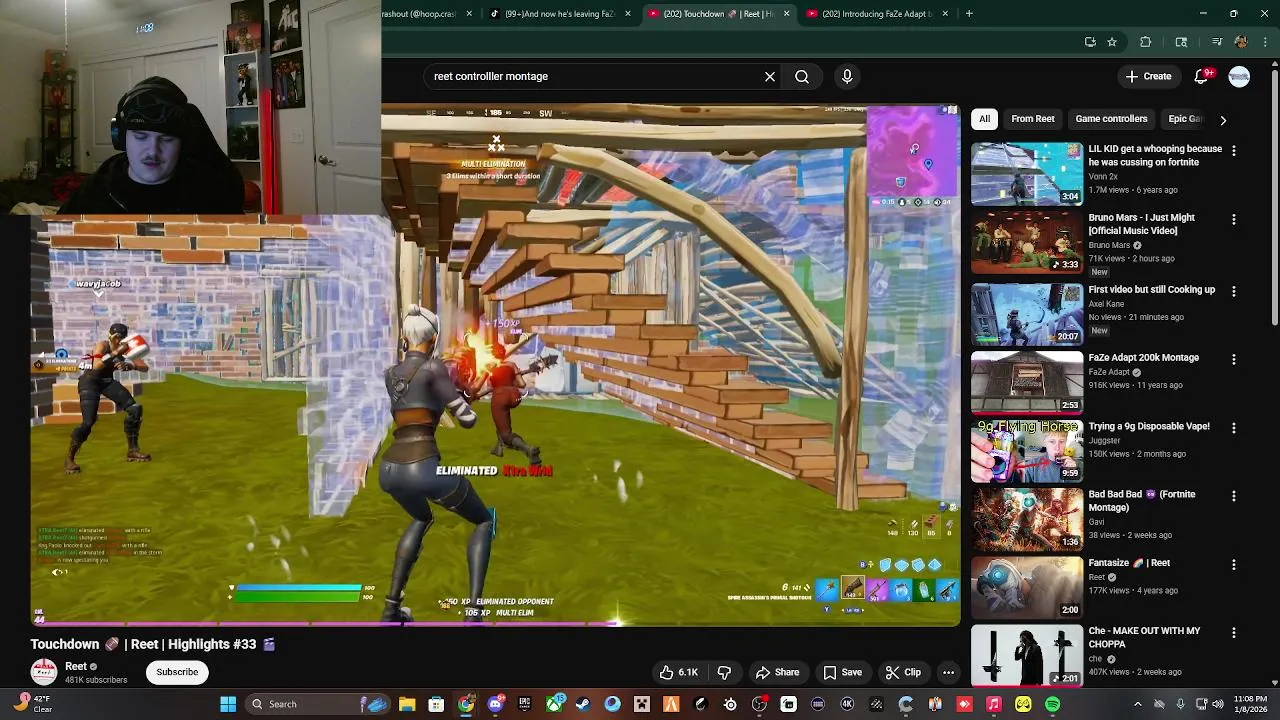The image size is (1280, 720).
Task: Open options for Bad Bad Bad montage
Action: tap(1234, 496)
